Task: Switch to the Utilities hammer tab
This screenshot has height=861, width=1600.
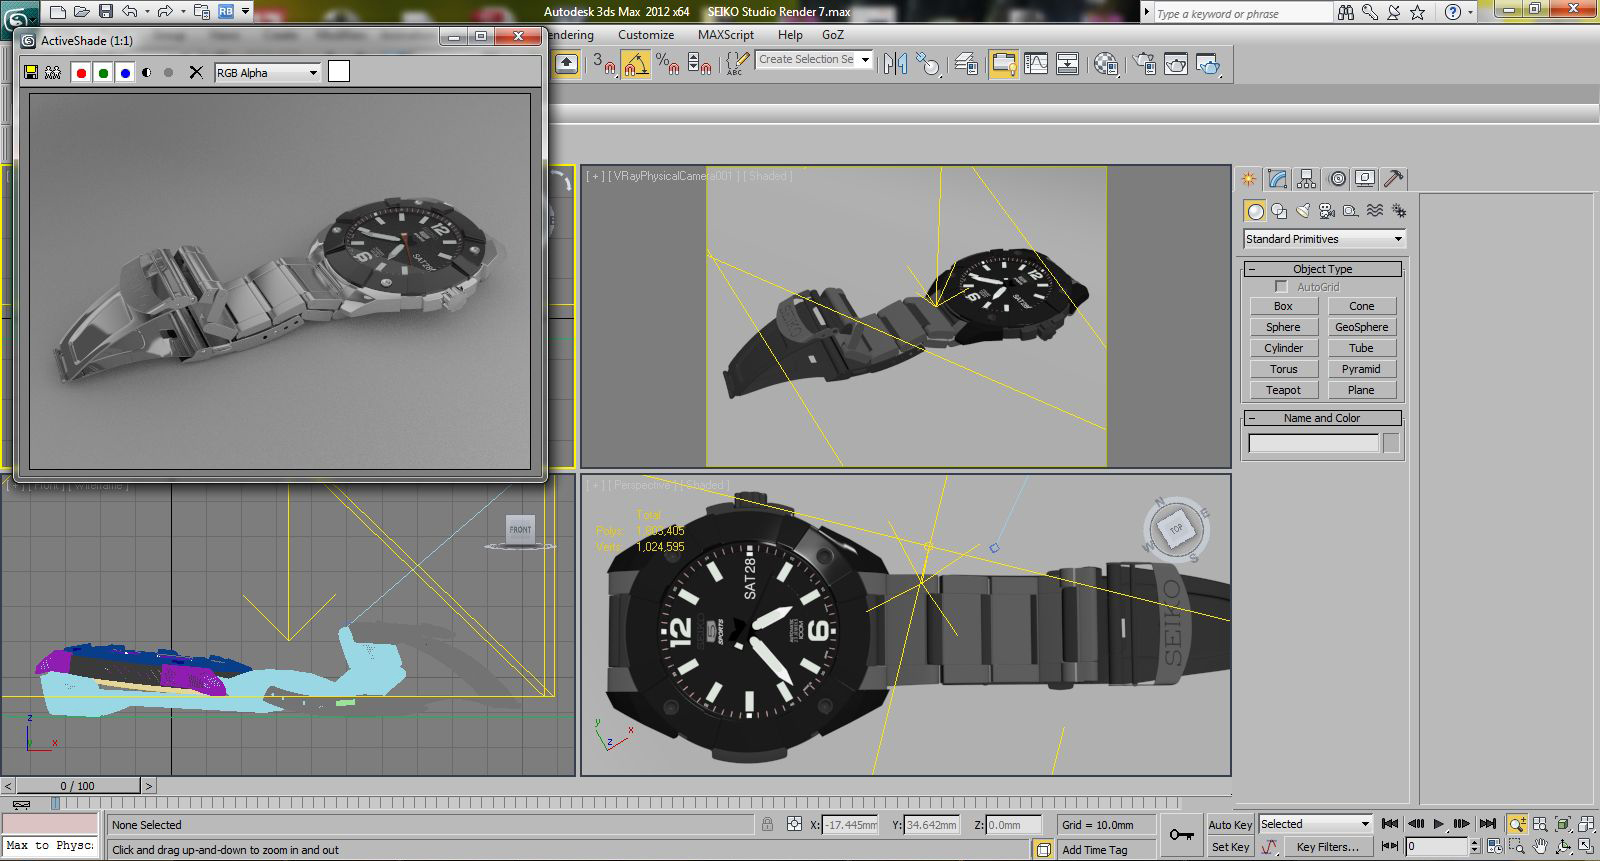Action: click(1394, 179)
